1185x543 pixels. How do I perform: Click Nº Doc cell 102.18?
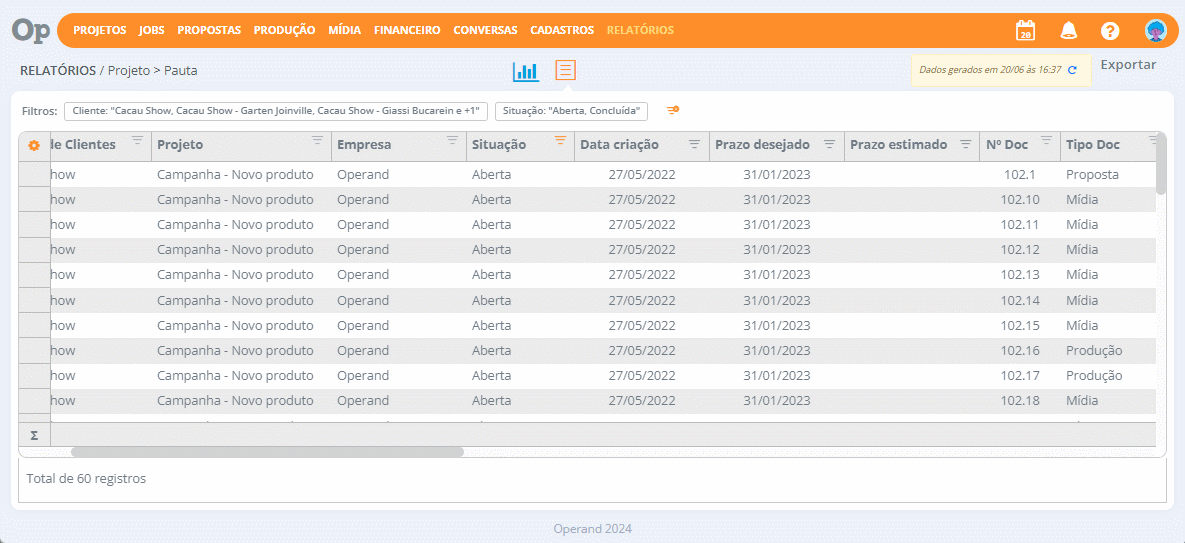coord(1020,401)
